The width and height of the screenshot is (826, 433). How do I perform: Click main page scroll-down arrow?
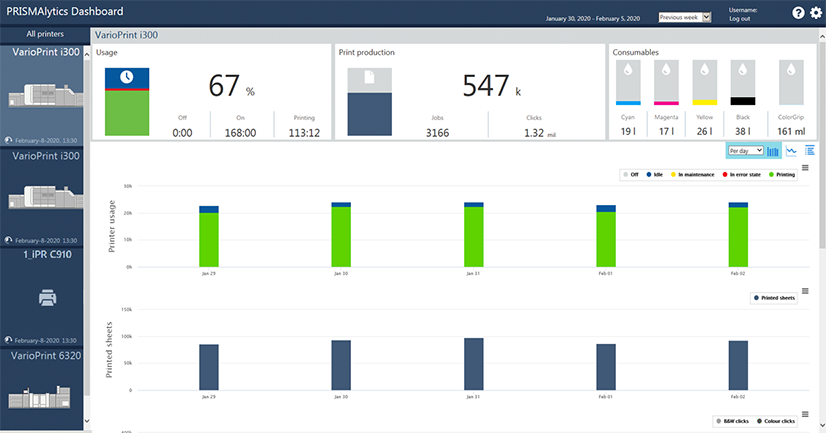[x=822, y=425]
